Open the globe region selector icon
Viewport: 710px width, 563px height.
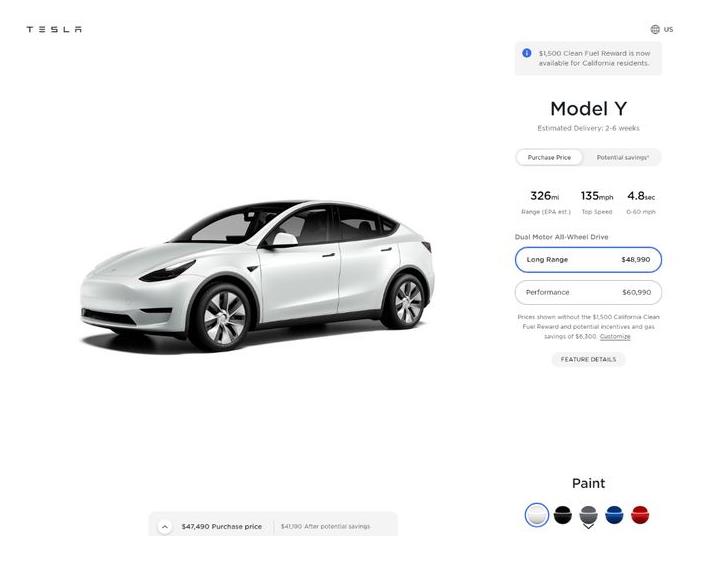click(x=655, y=29)
